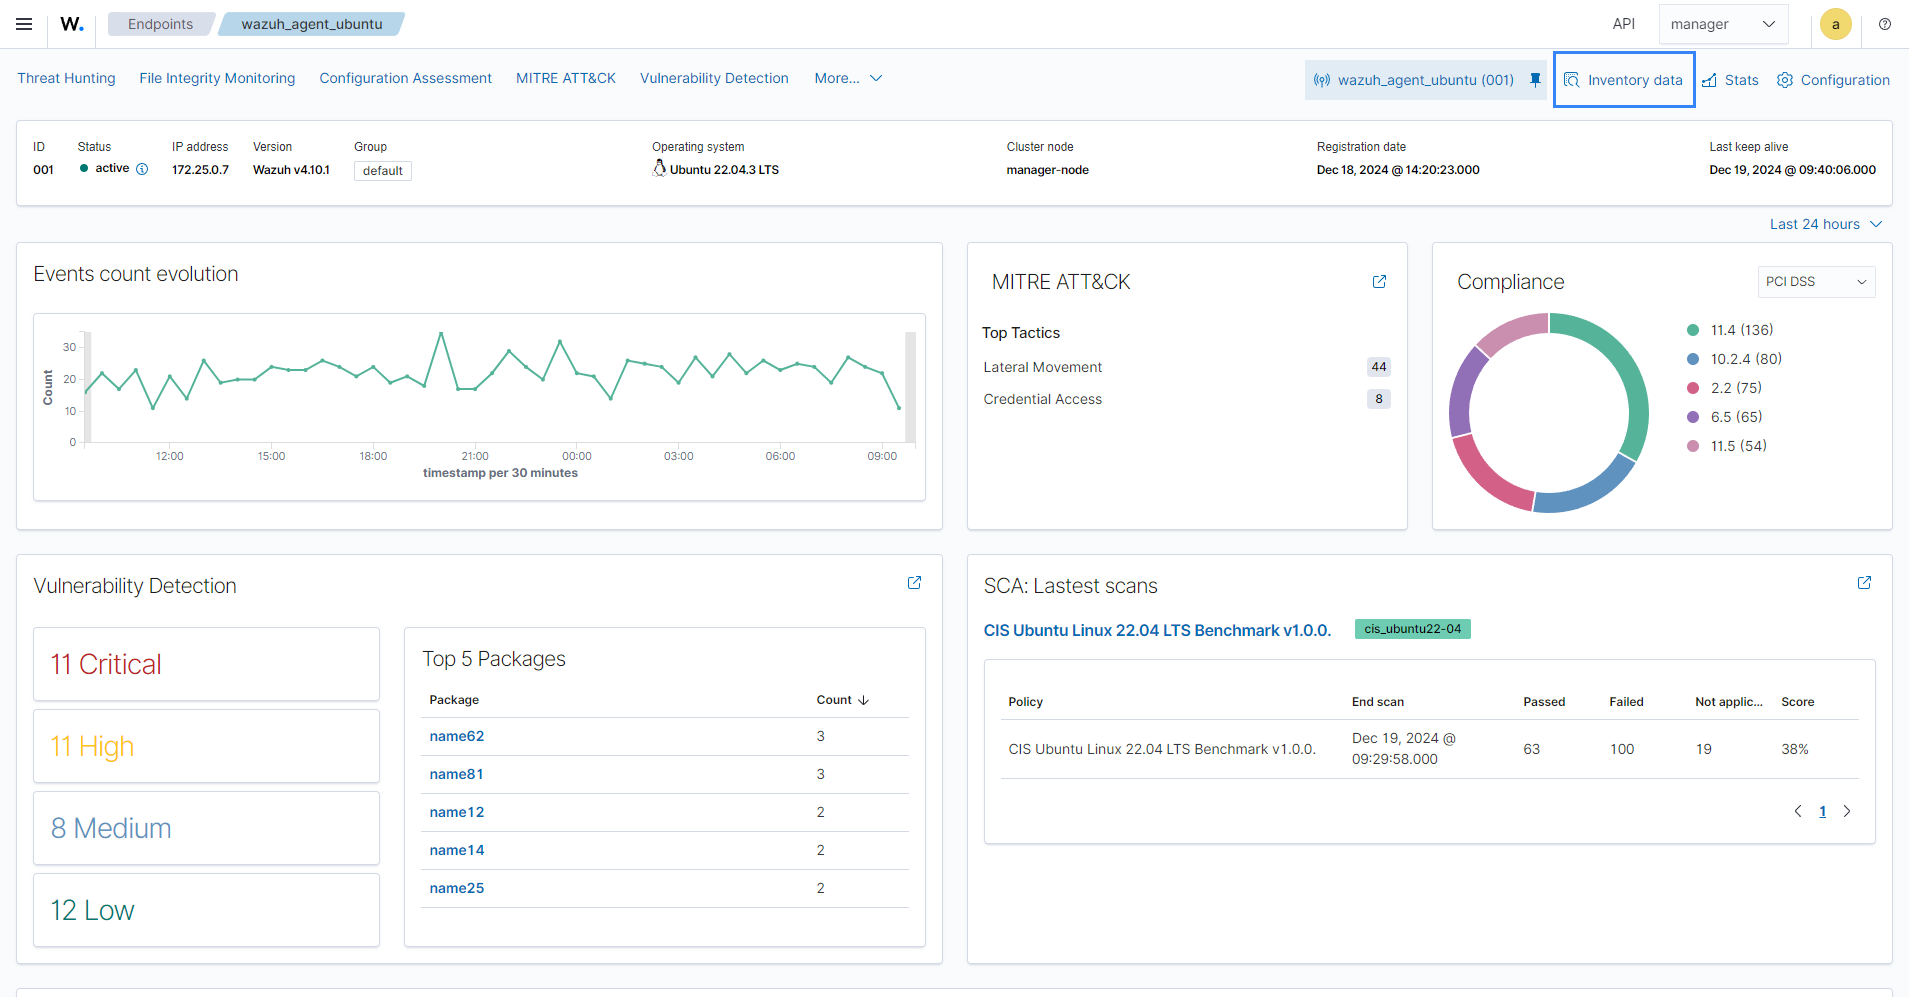Open CIS Ubuntu Linux 22.04 LTS Benchmark heading link
This screenshot has width=1909, height=997.
(1157, 630)
